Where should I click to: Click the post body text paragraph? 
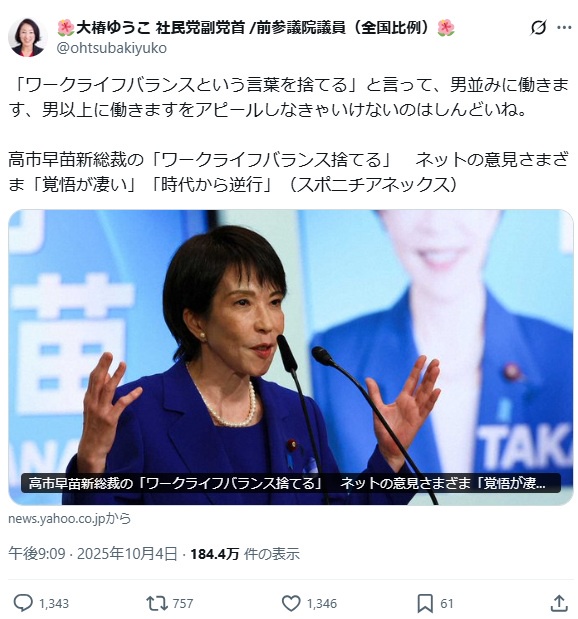tap(289, 134)
